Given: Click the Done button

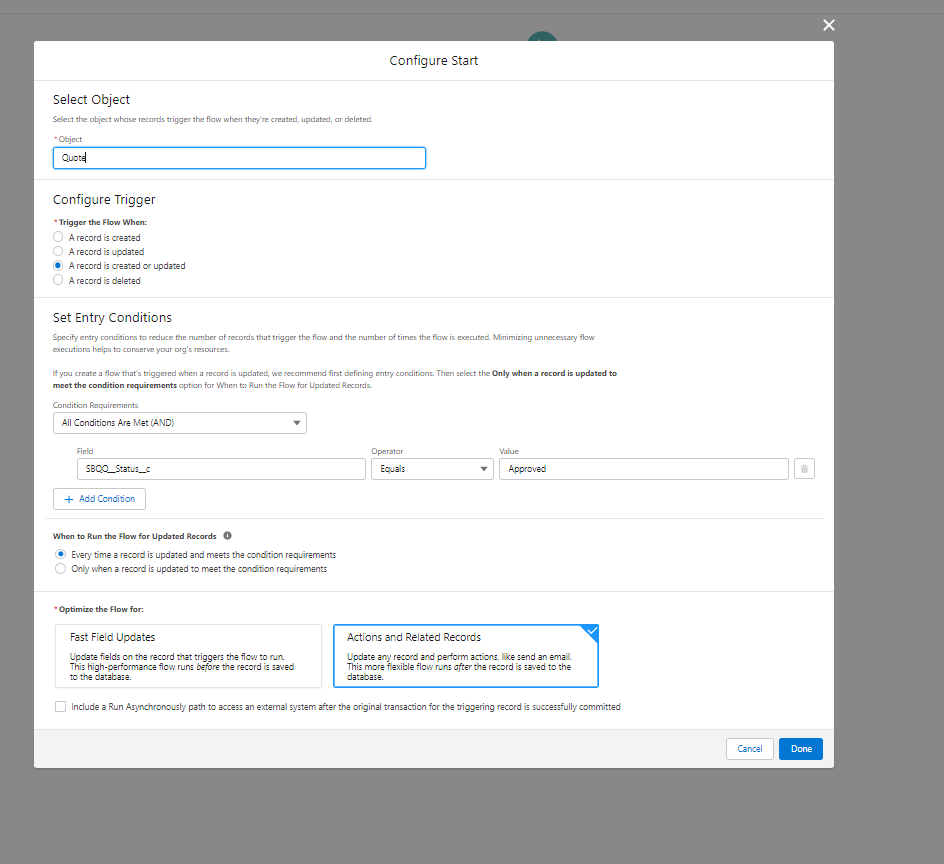Looking at the screenshot, I should pyautogui.click(x=801, y=748).
